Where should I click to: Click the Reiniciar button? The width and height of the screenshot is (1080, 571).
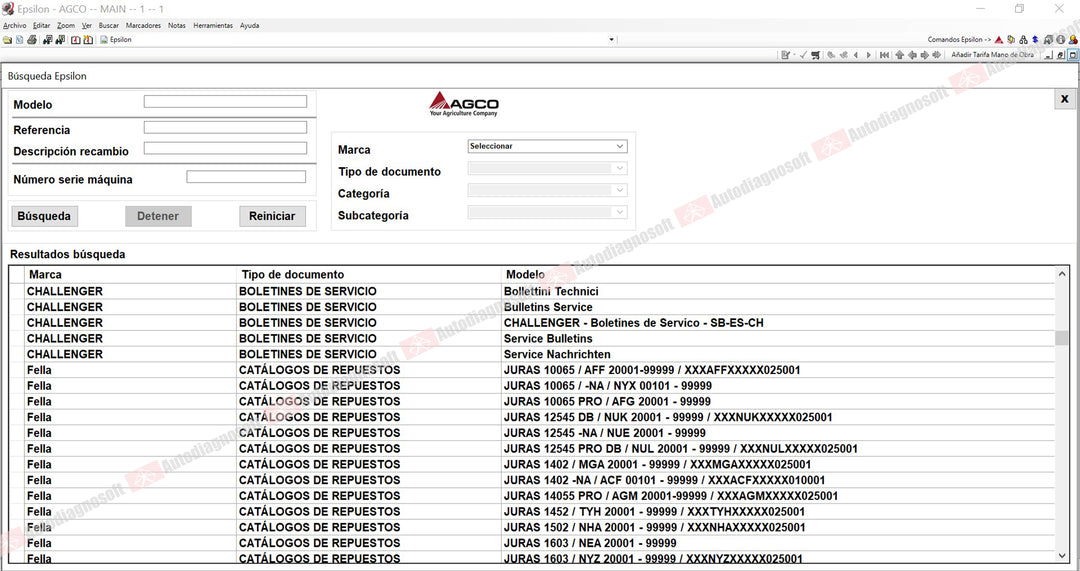(x=272, y=216)
